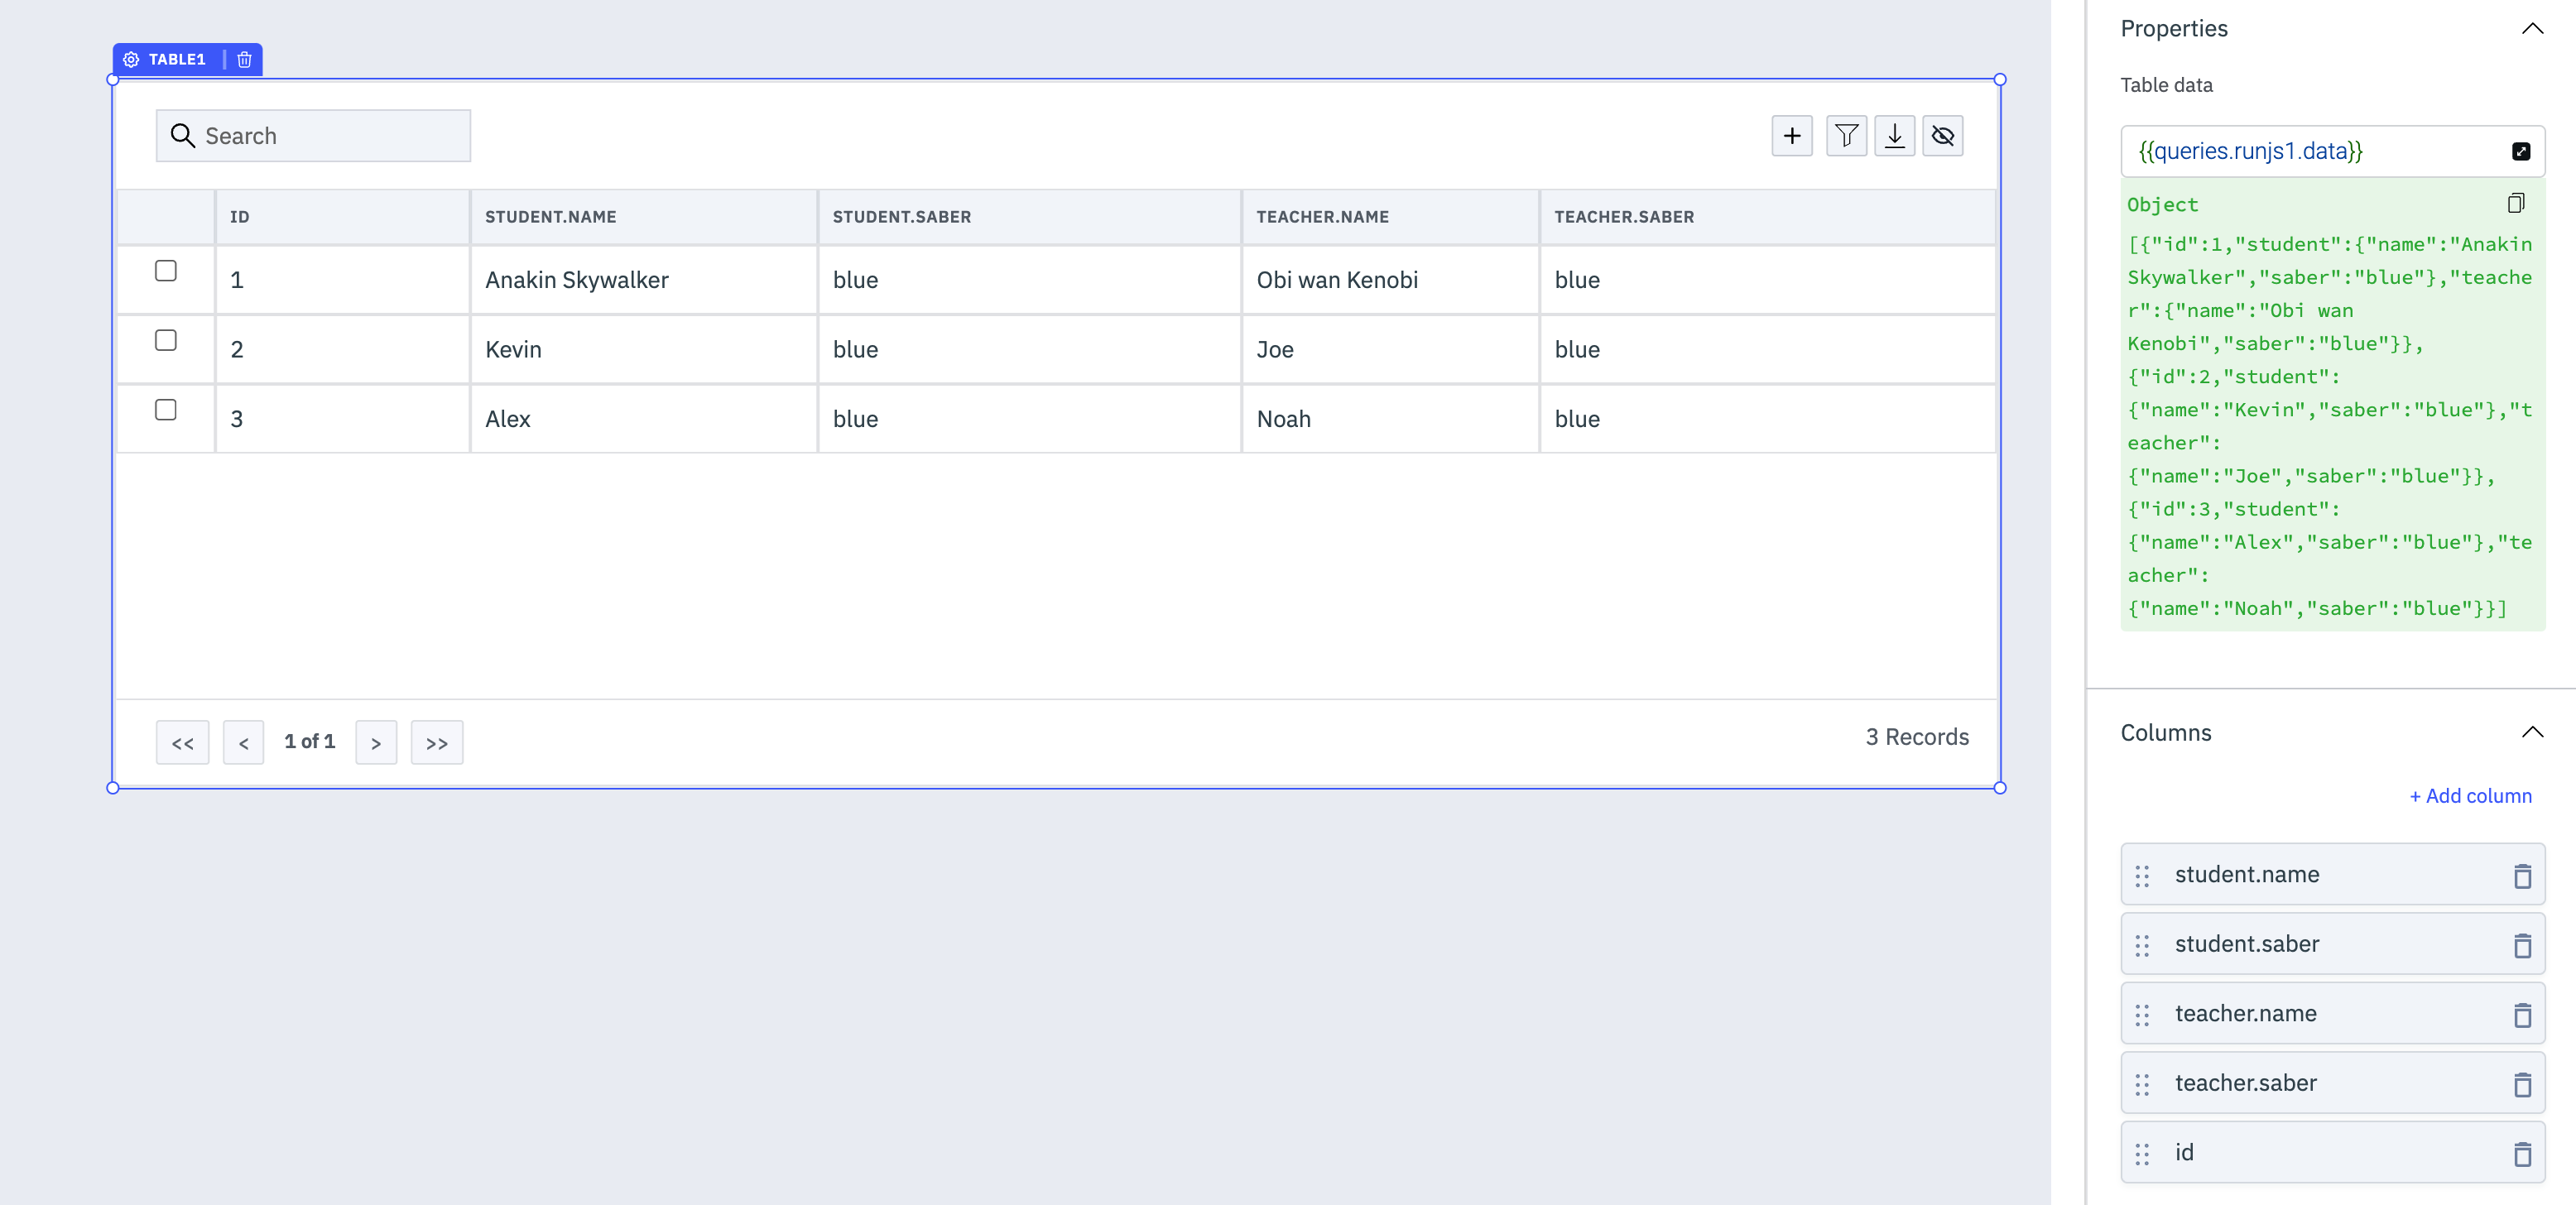
Task: Delete the student.name column
Action: pos(2521,876)
